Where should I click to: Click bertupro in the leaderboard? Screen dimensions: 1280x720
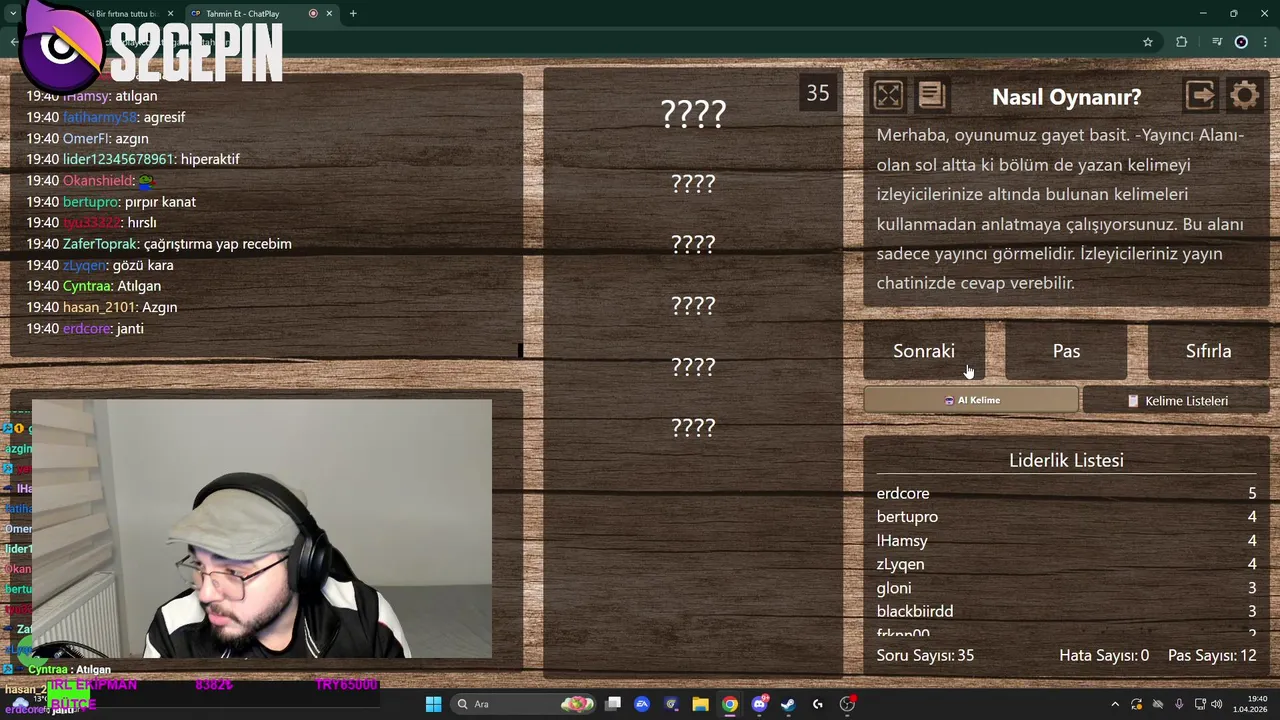coord(907,517)
